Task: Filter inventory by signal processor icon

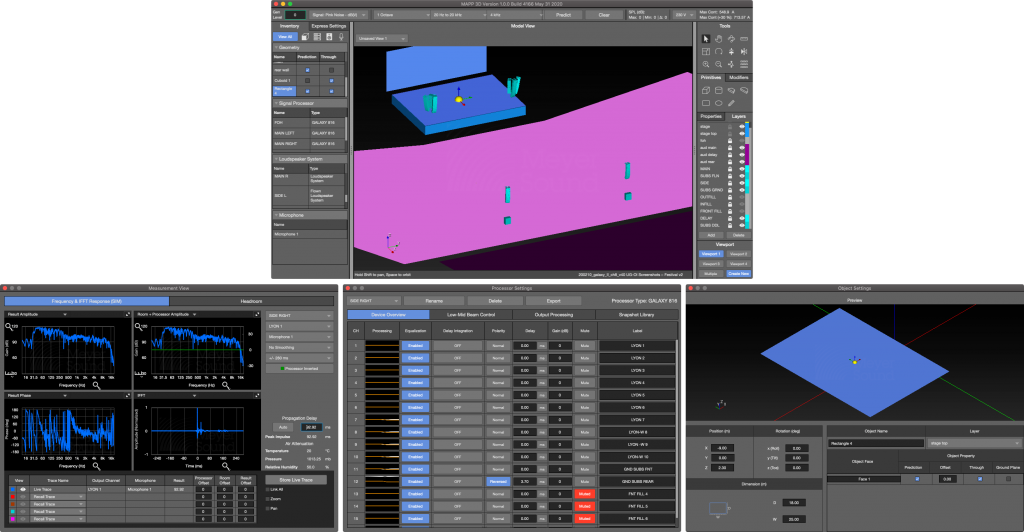Action: click(317, 37)
